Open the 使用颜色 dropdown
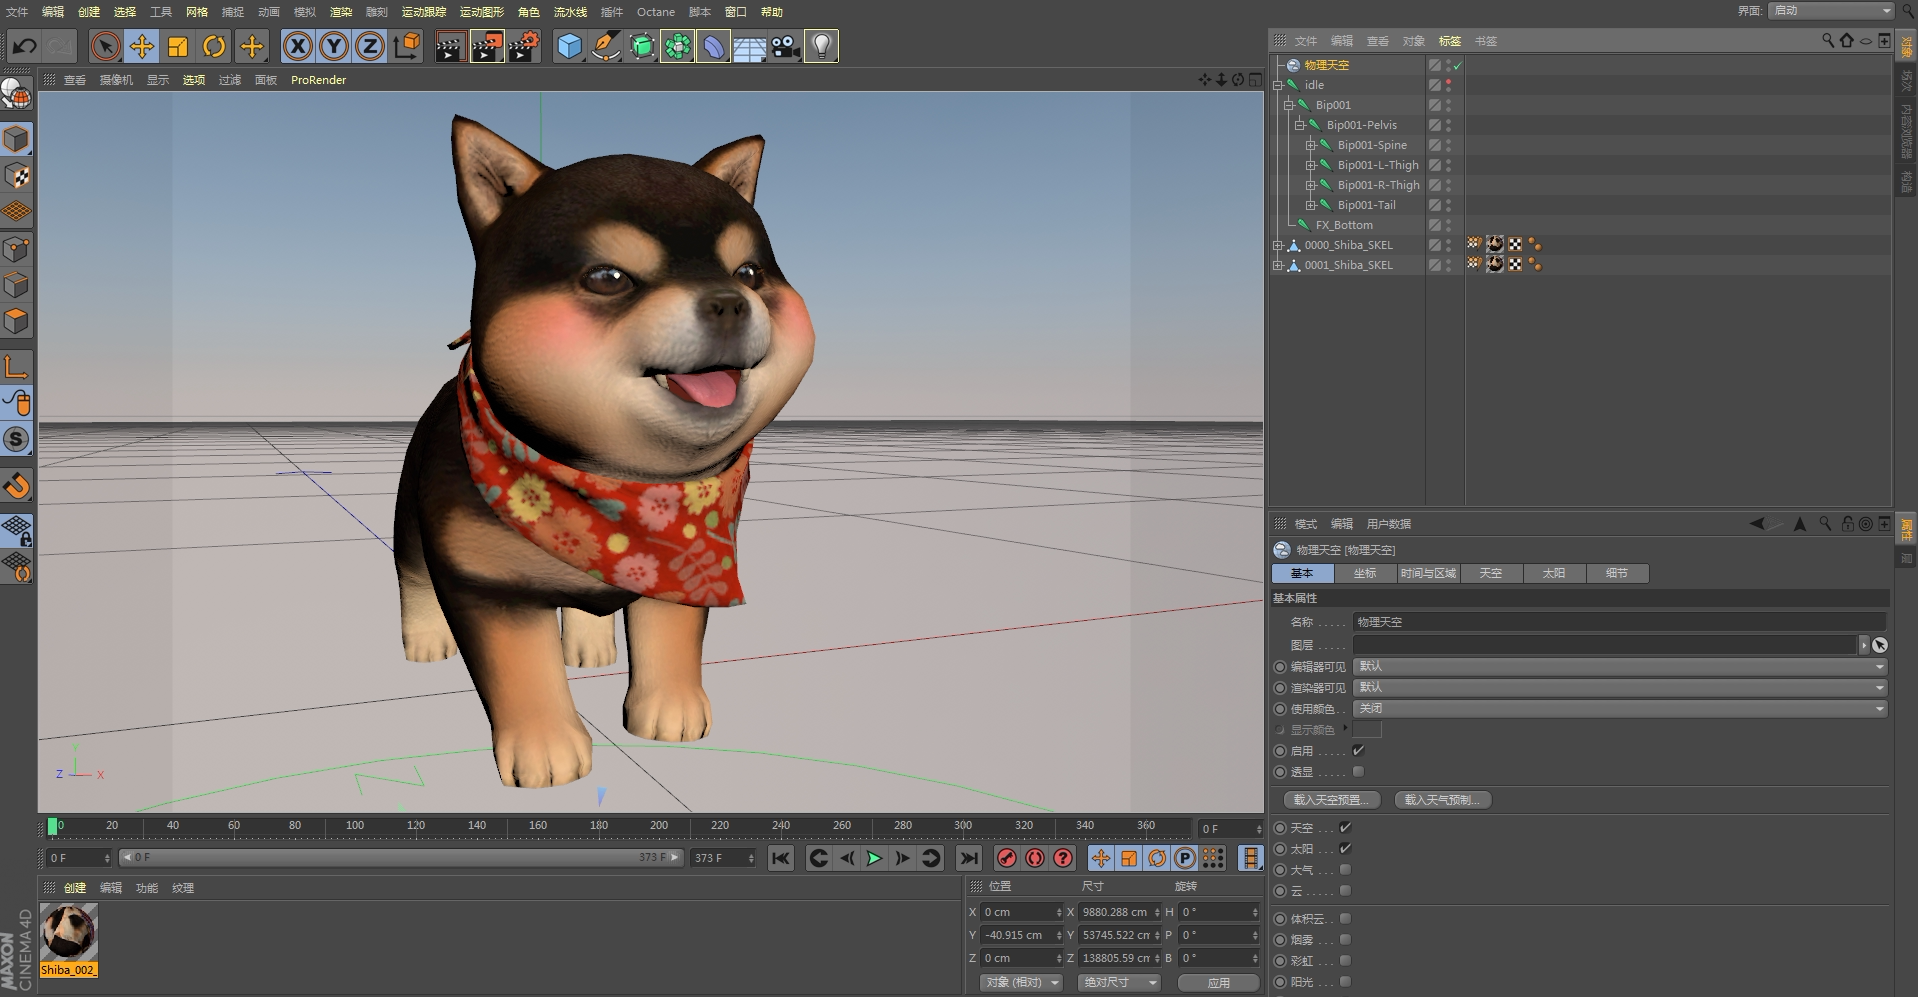 1620,708
